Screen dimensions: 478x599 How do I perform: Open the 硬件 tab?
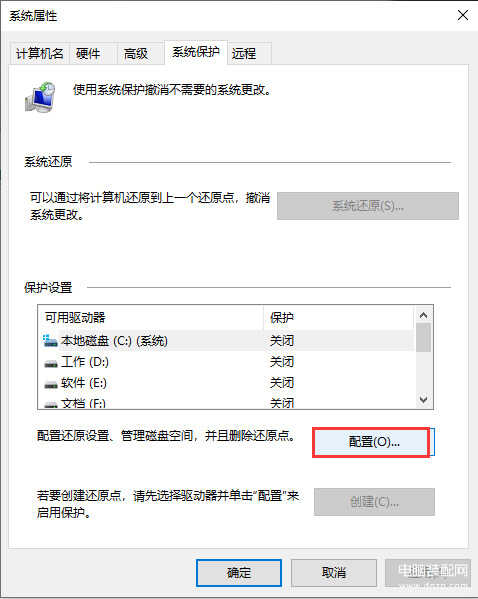(x=89, y=53)
